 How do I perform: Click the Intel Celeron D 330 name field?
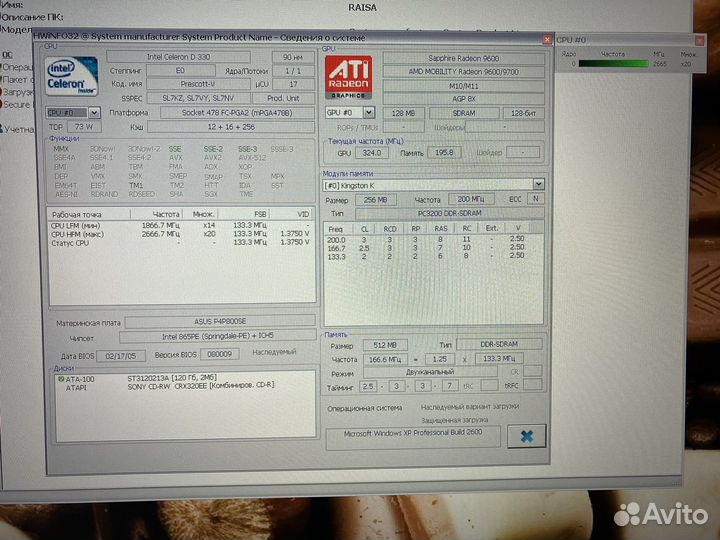click(178, 57)
